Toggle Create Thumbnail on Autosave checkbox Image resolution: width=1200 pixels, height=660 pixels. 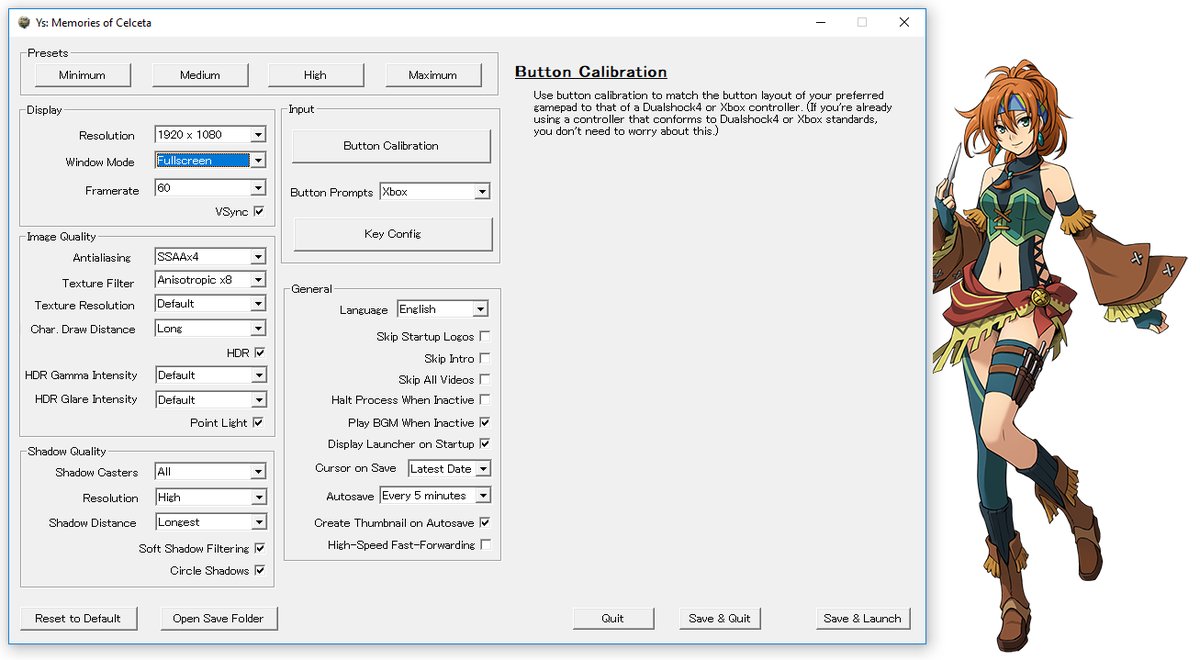485,523
